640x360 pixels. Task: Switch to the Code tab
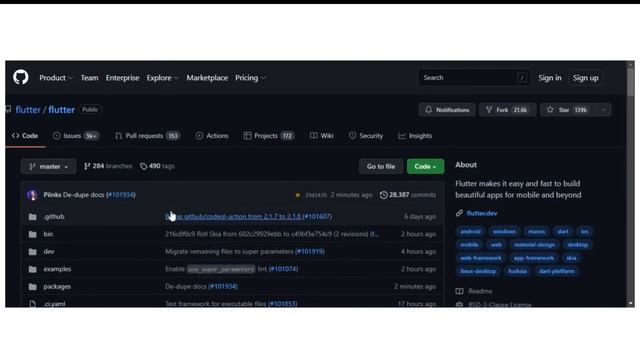click(25, 136)
